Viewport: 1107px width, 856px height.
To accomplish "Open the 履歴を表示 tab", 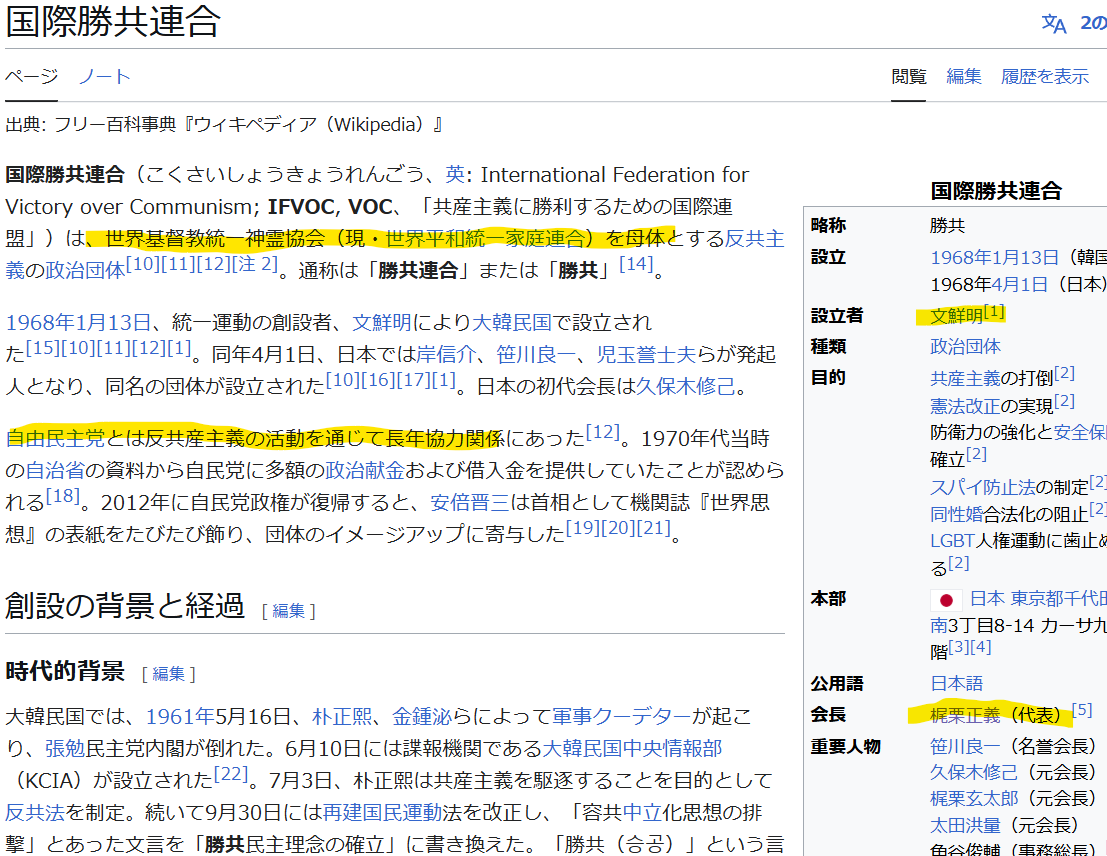I will click(x=1045, y=76).
